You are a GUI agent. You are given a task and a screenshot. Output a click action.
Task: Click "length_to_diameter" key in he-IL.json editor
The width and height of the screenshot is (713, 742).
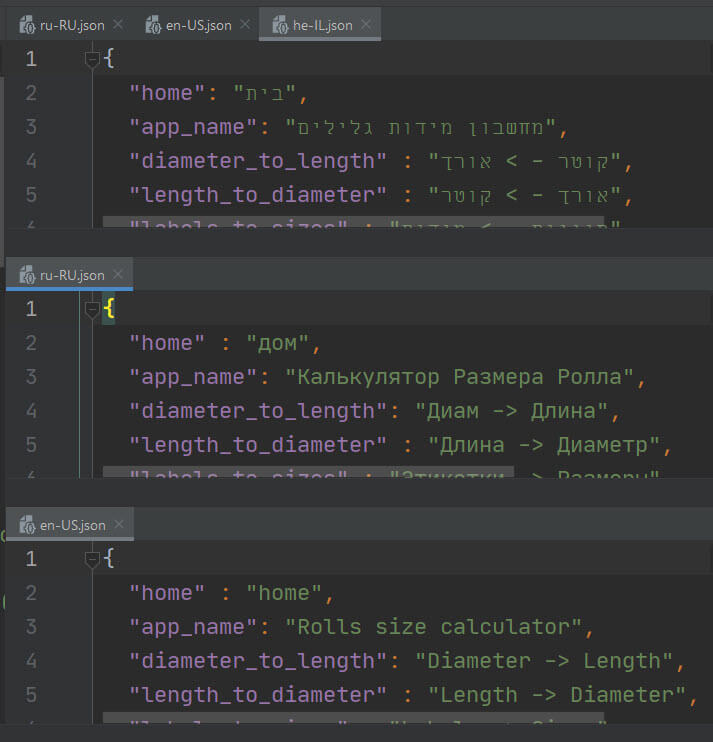pos(258,194)
